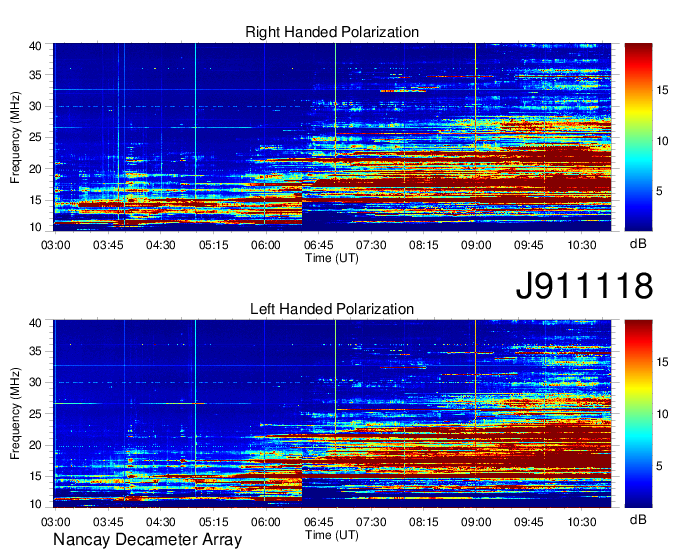Click the "06:00" time tick of Right Handed plot
680x552 pixels.
coord(266,245)
